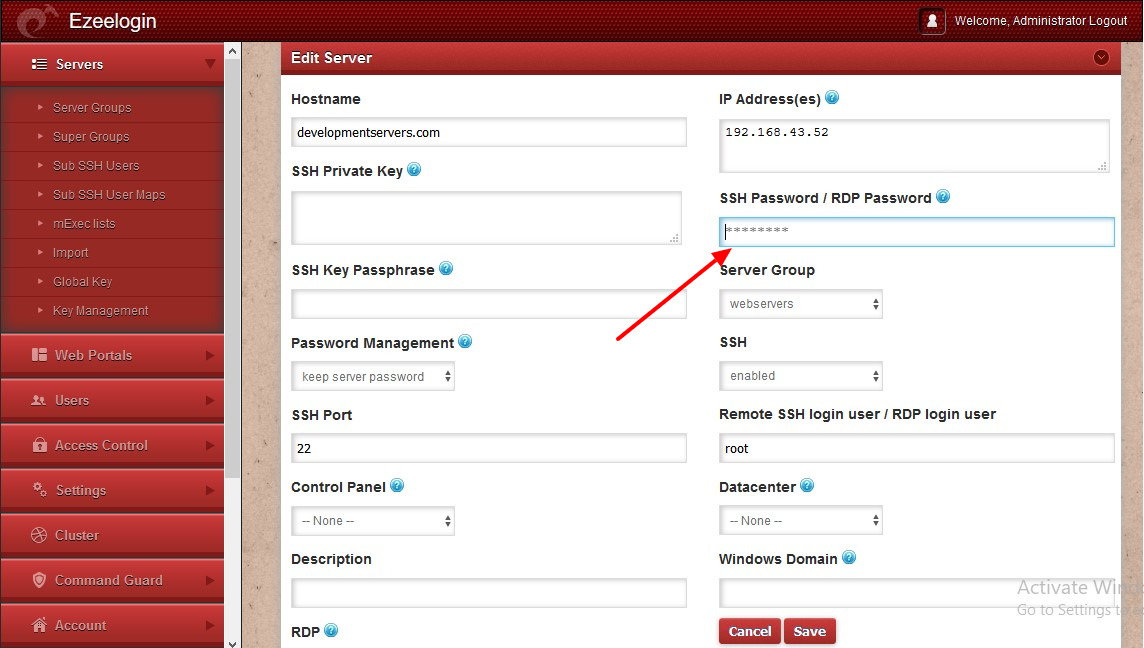Click sidebar scrollbar up arrow
The width and height of the screenshot is (1144, 648).
pos(232,51)
